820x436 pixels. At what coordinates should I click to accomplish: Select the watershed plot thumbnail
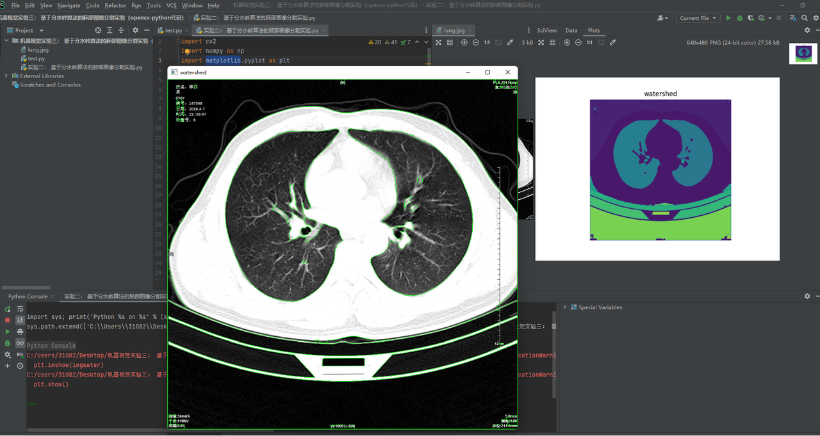802,54
